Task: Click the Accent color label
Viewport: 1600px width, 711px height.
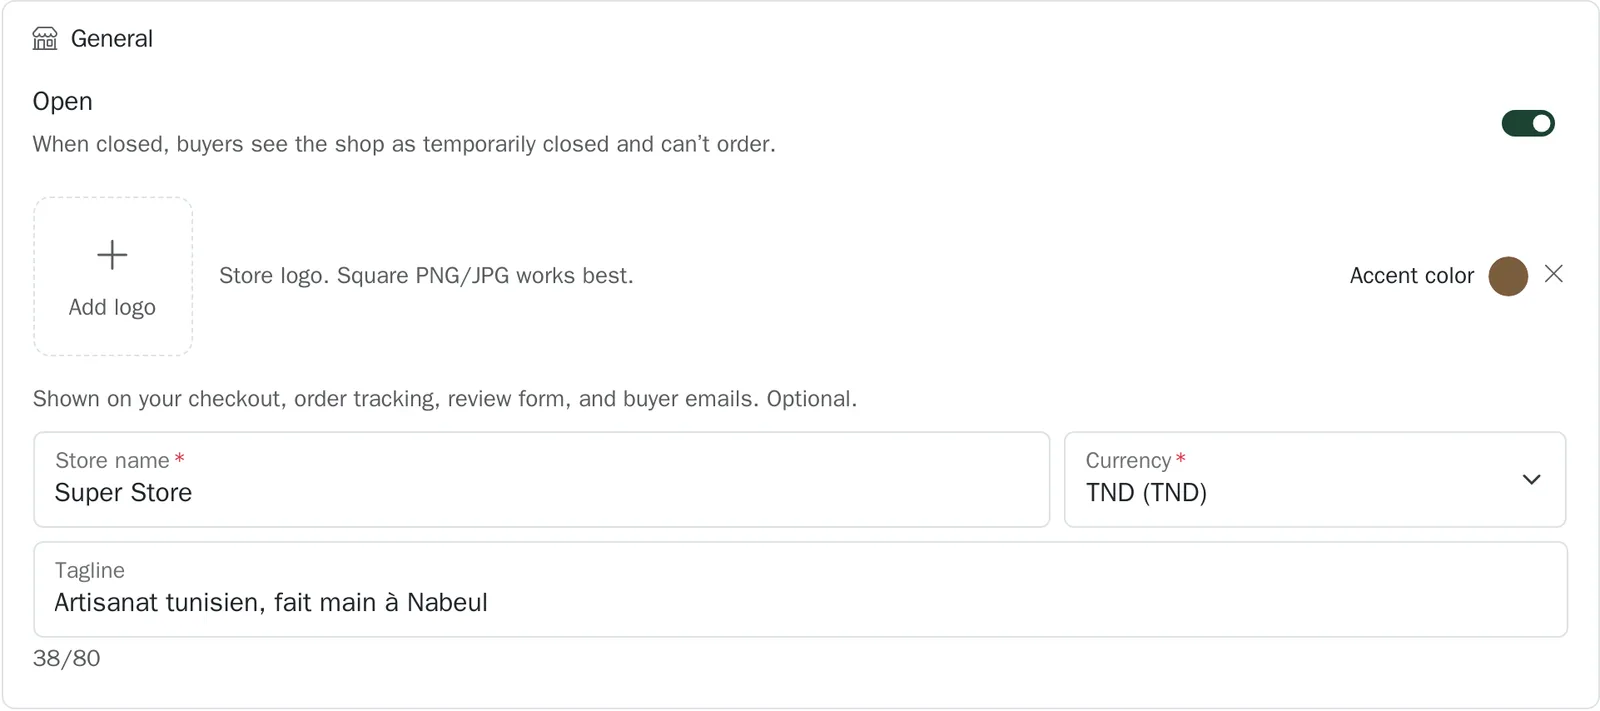Action: coord(1411,276)
